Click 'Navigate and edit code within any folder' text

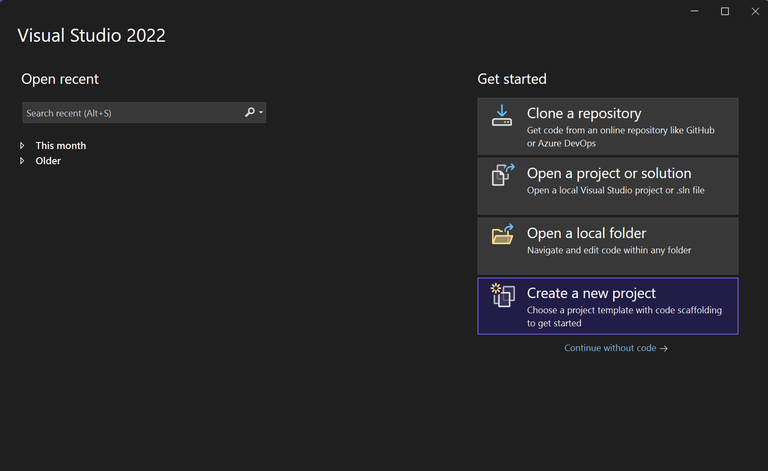coord(609,250)
